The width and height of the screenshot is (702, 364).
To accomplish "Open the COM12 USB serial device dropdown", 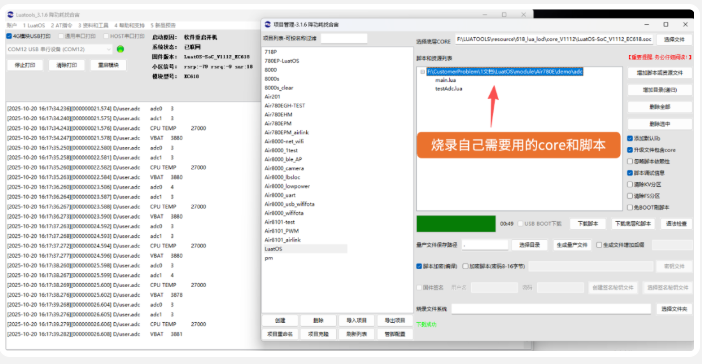I will click(x=59, y=49).
